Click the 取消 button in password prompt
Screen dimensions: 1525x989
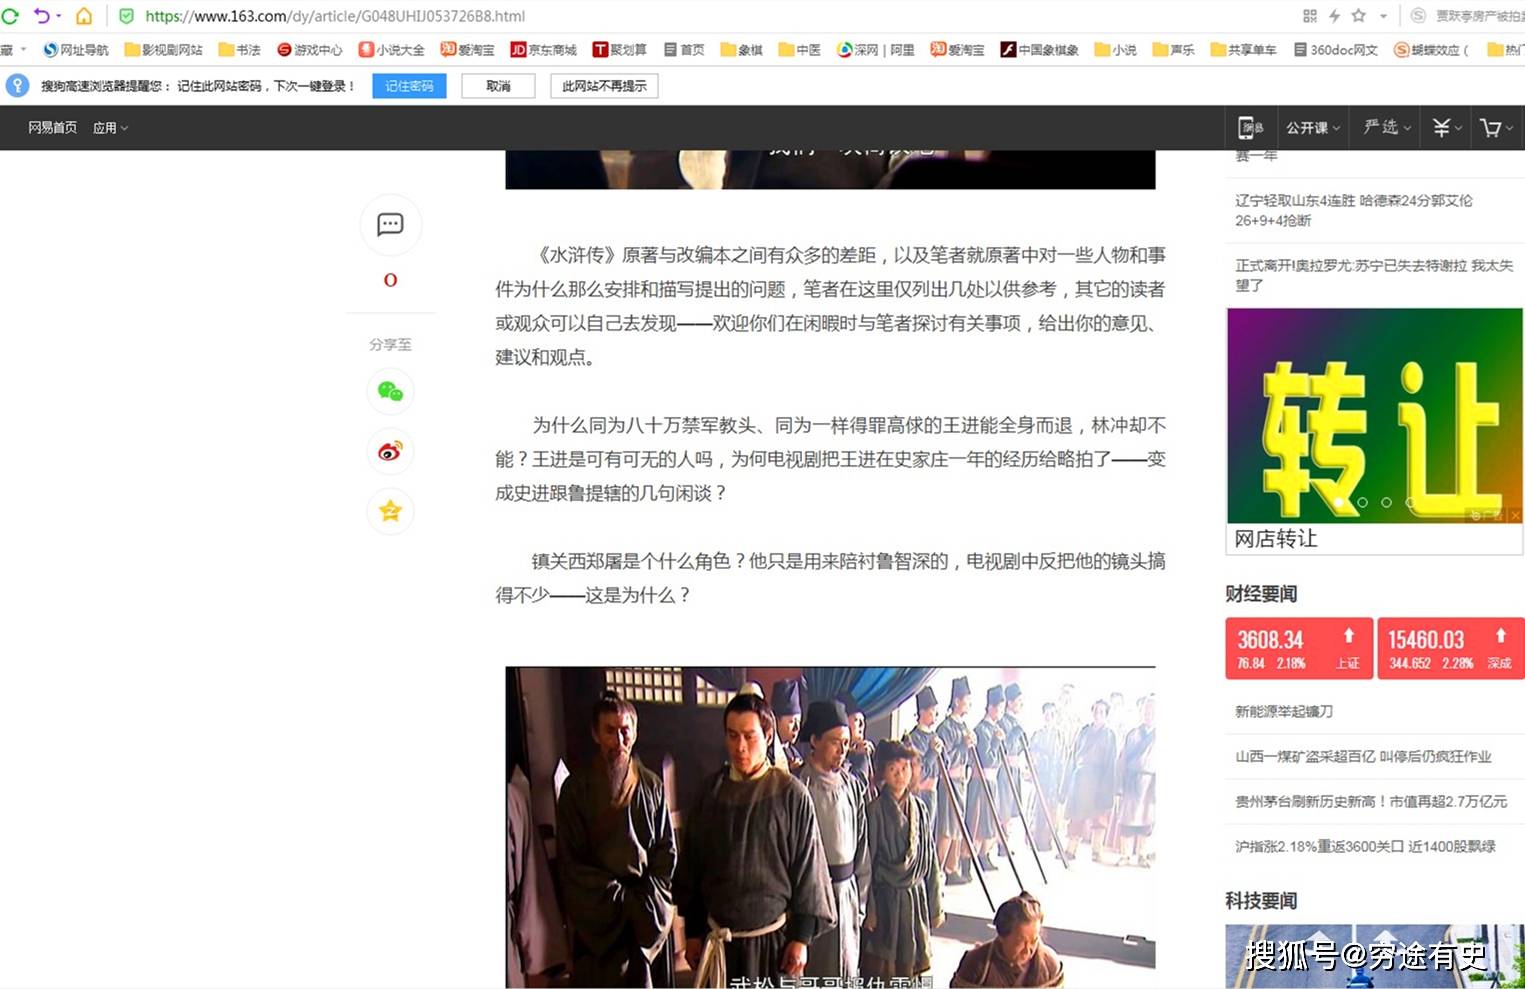click(x=498, y=86)
